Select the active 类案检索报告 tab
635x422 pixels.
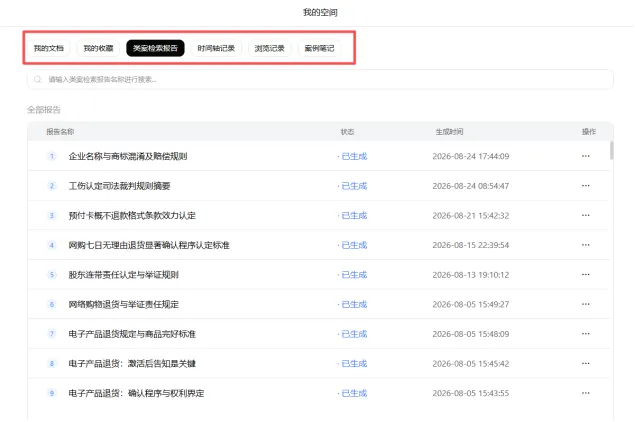pos(156,48)
